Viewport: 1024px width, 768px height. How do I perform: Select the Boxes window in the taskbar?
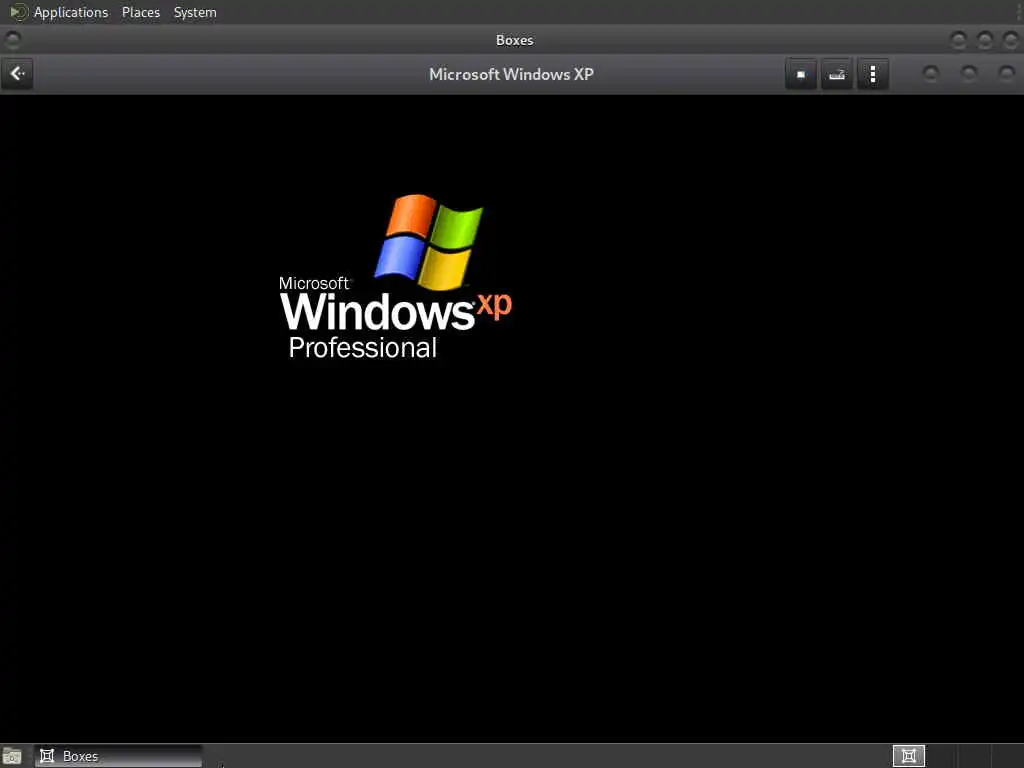tap(119, 756)
